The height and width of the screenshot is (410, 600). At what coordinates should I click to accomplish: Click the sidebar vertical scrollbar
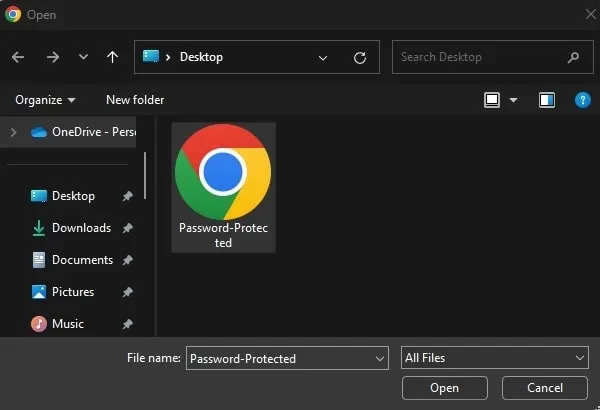click(x=145, y=176)
